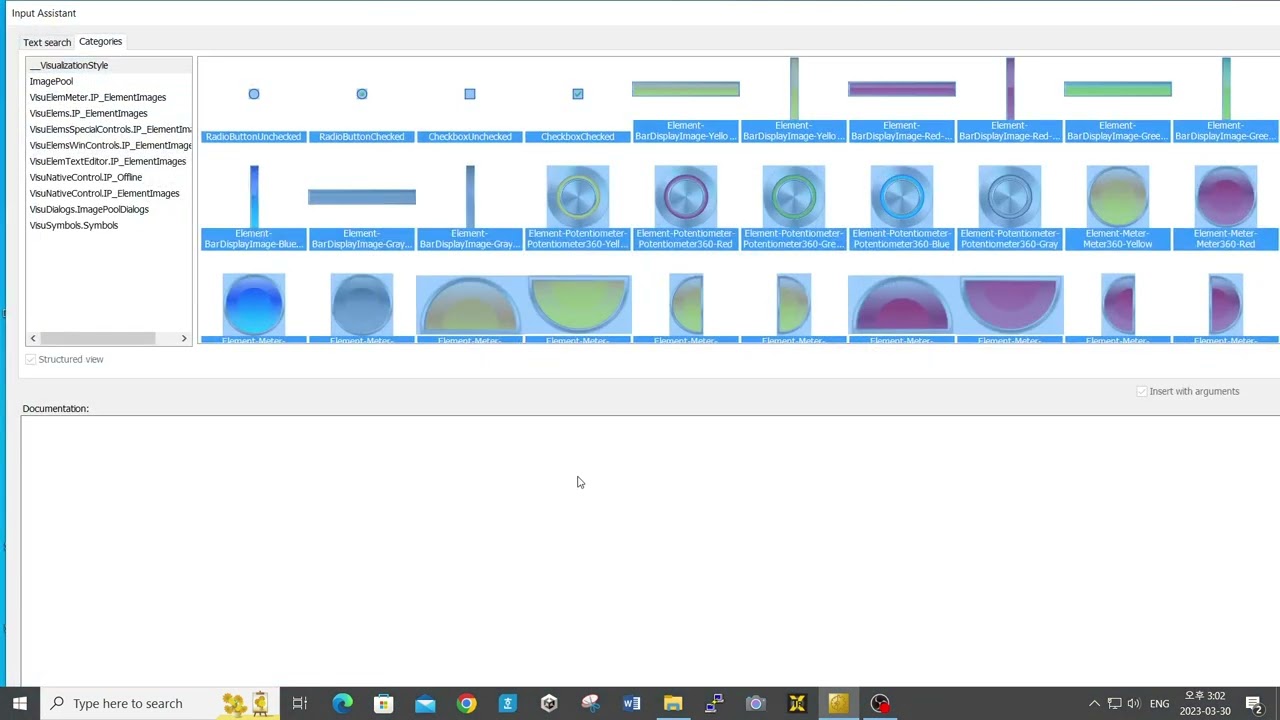Pick the CheckboxUnchecked image
Viewport: 1280px width, 720px height.
(x=470, y=94)
